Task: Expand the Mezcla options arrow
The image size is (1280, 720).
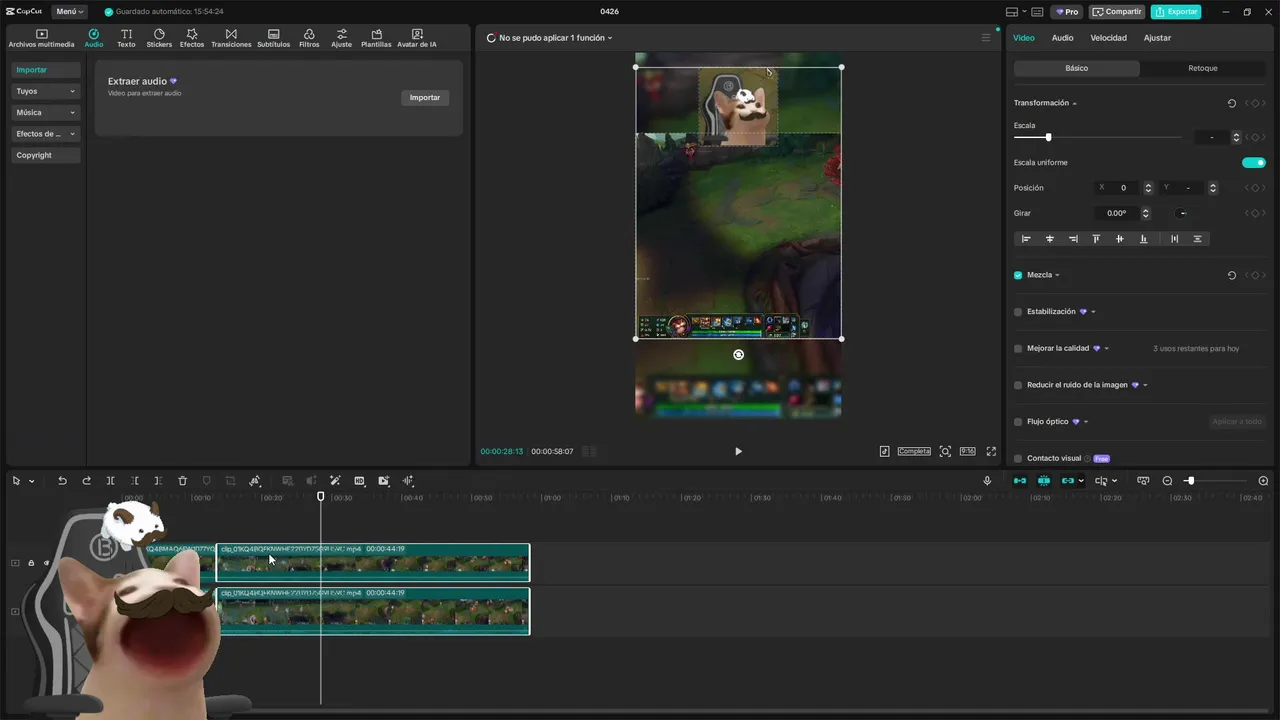Action: (x=1057, y=275)
